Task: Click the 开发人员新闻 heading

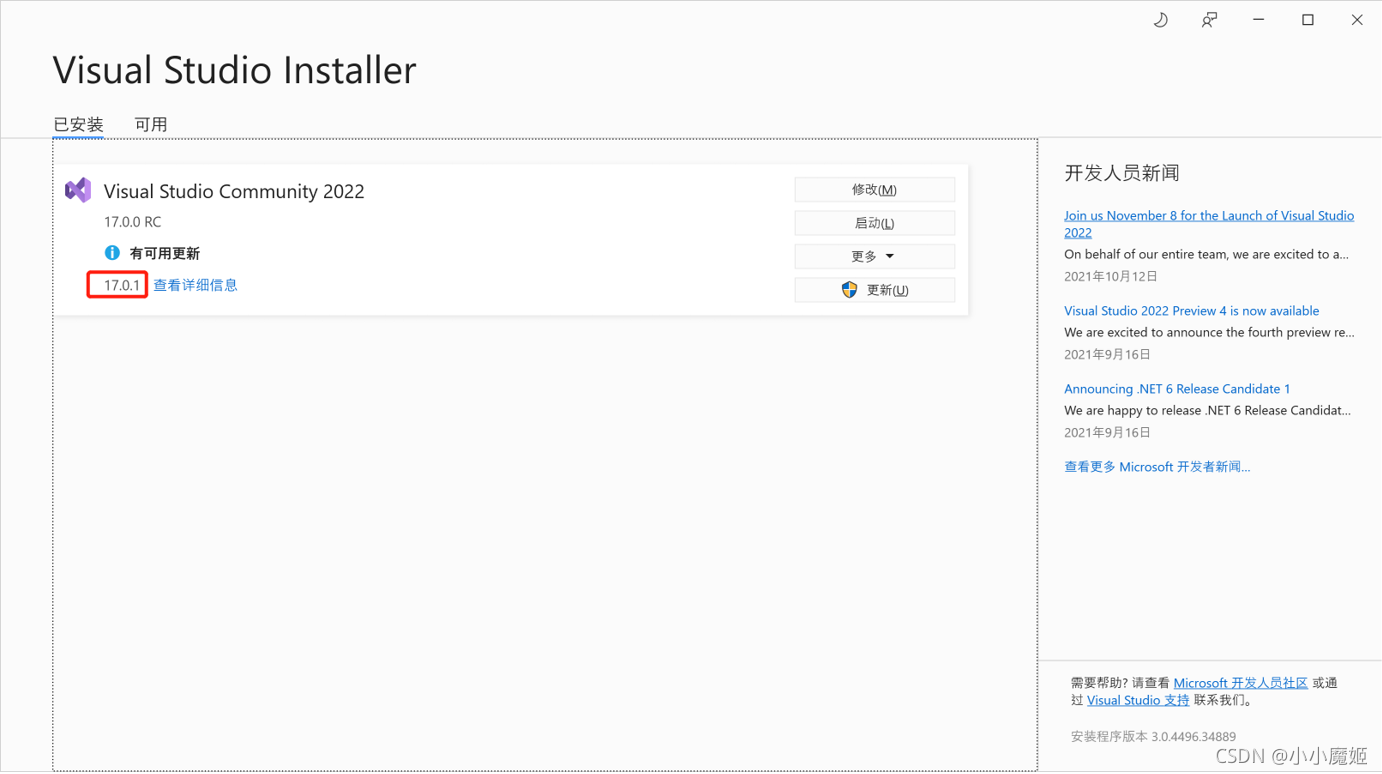Action: [x=1122, y=173]
